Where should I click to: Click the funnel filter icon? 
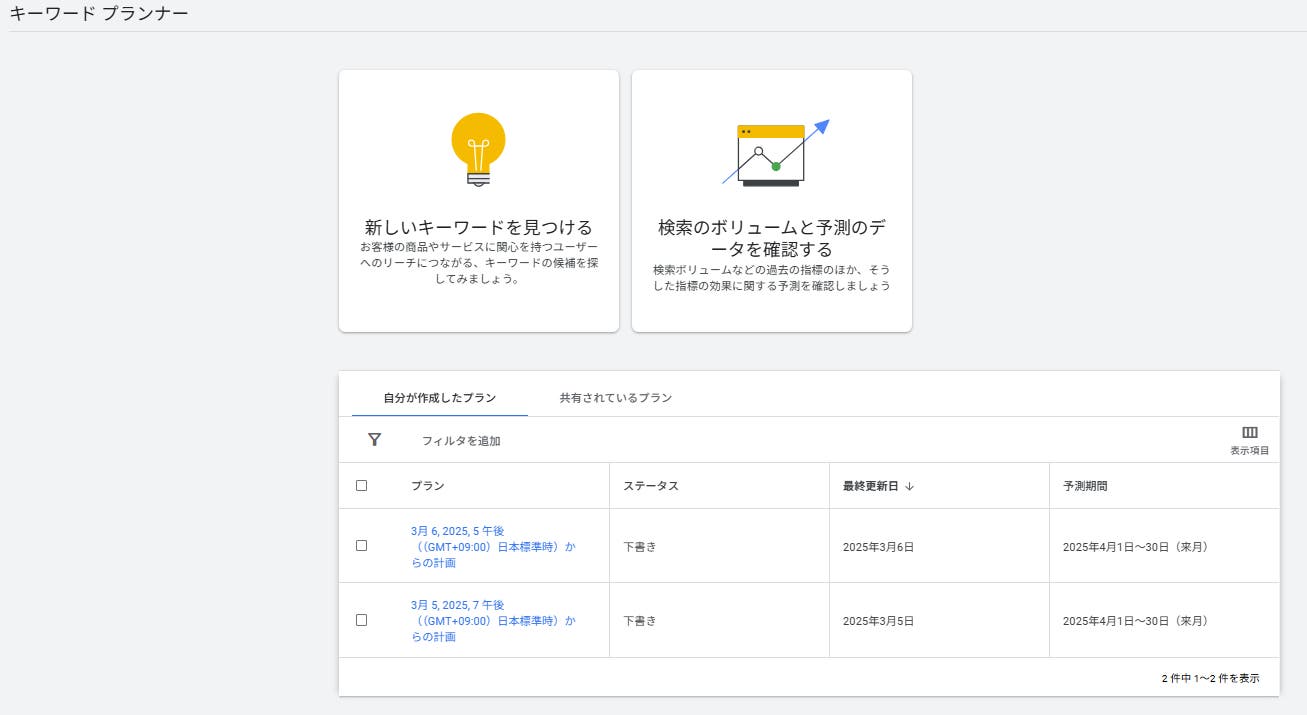(375, 440)
